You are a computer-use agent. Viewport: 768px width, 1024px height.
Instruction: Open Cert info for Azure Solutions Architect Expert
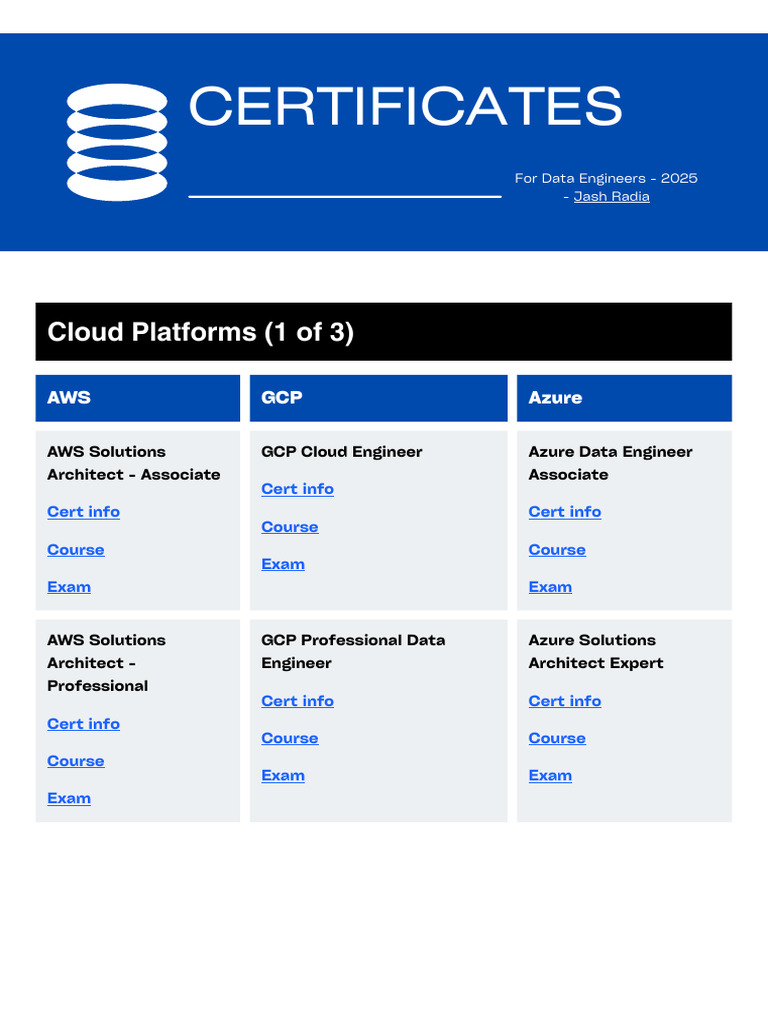(x=565, y=701)
